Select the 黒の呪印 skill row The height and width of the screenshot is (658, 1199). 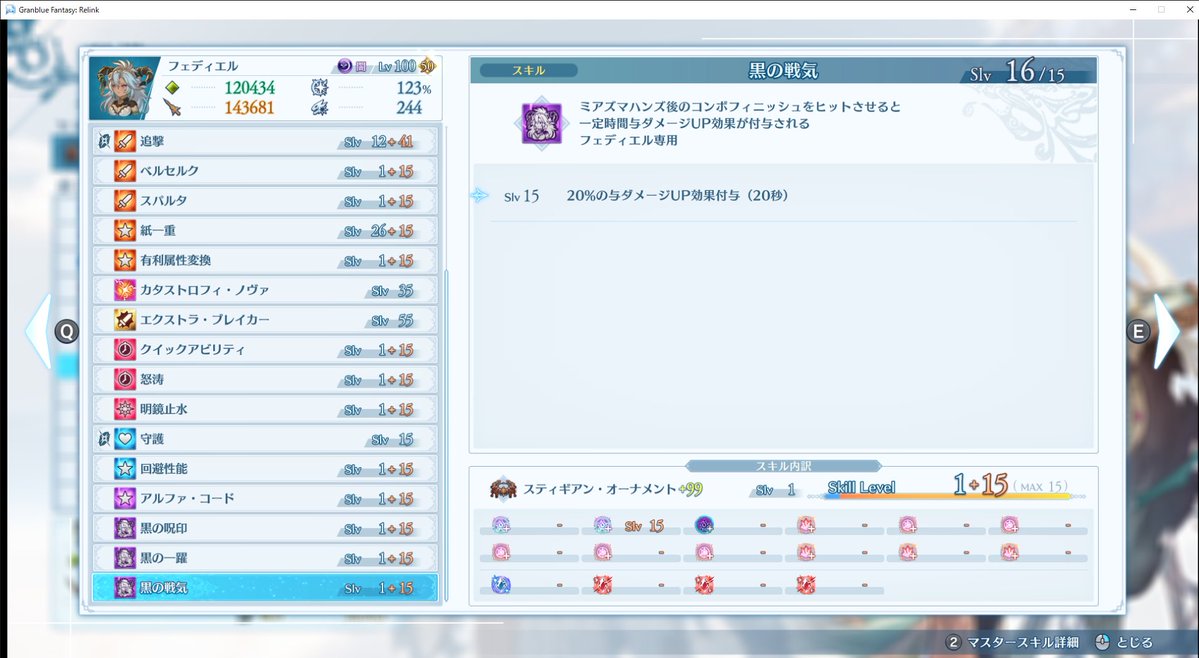(x=265, y=529)
